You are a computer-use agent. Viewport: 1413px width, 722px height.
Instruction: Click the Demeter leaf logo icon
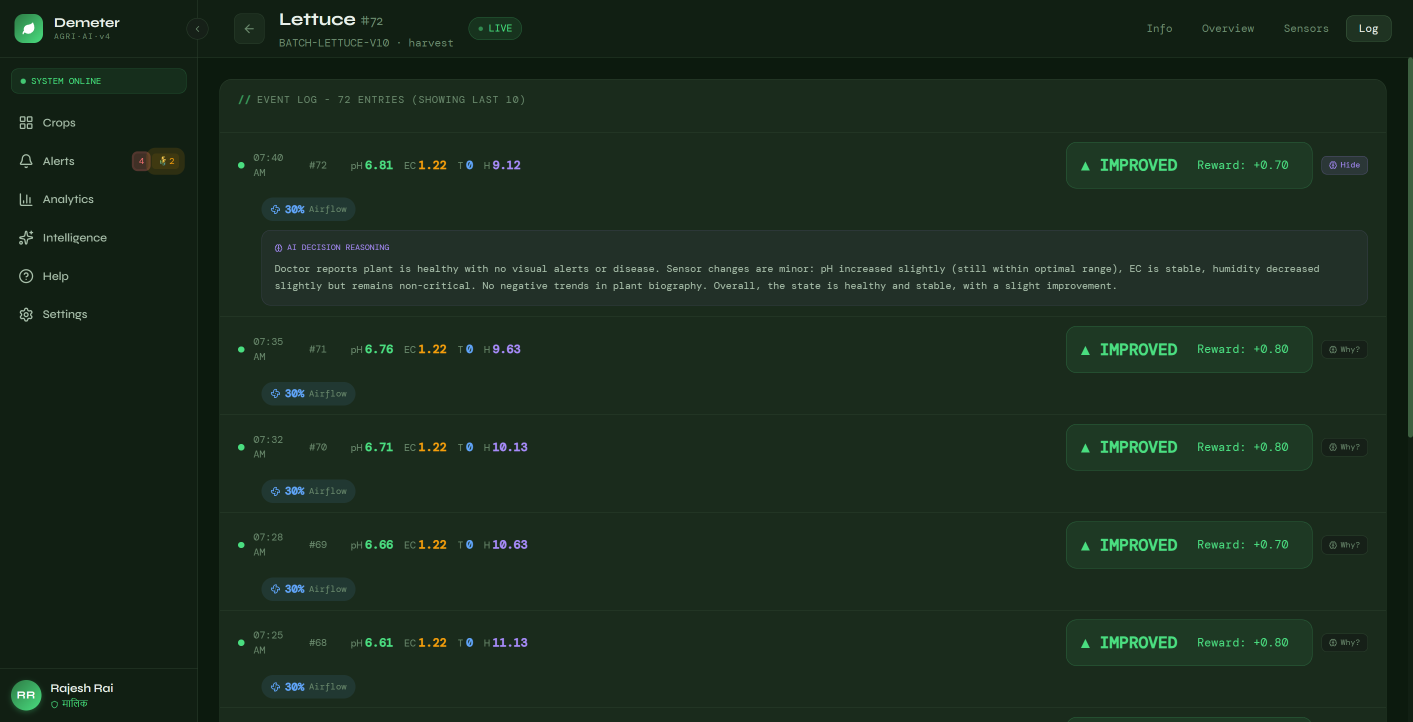click(28, 28)
